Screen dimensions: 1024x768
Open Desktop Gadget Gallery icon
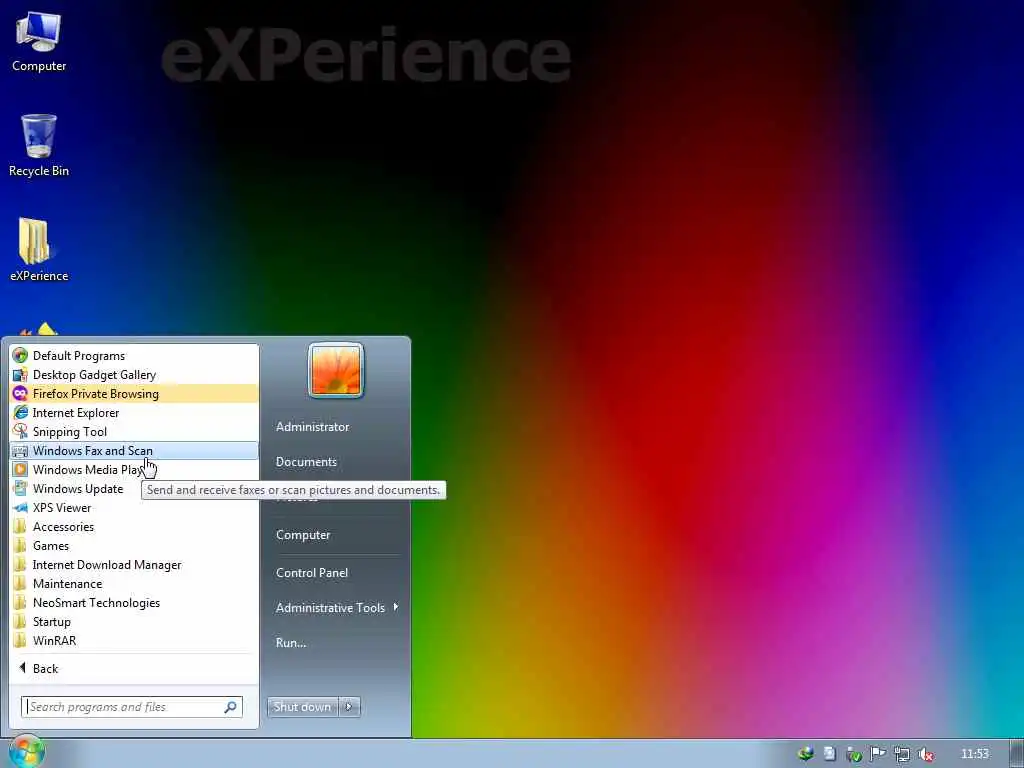pos(20,375)
